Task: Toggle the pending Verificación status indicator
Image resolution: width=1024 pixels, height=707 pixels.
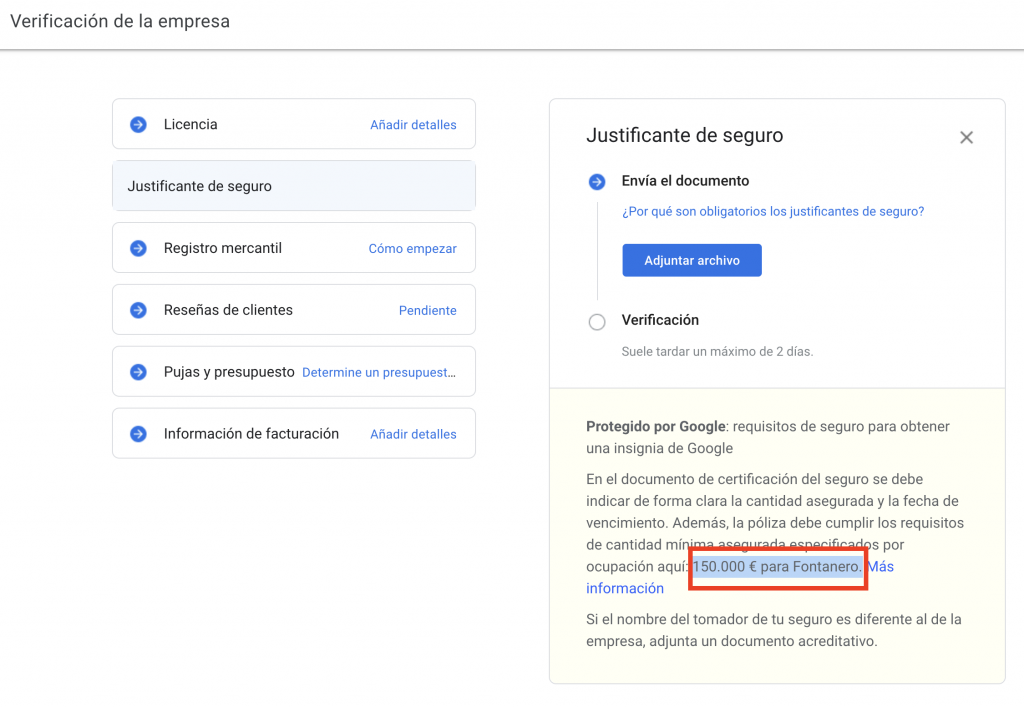Action: click(x=597, y=322)
